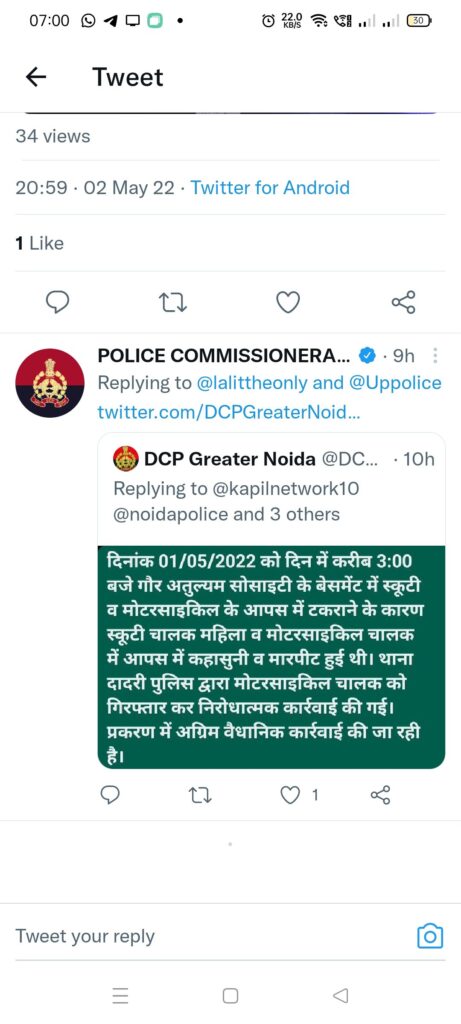
Task: Open the Twitter for Android link
Action: coord(270,188)
